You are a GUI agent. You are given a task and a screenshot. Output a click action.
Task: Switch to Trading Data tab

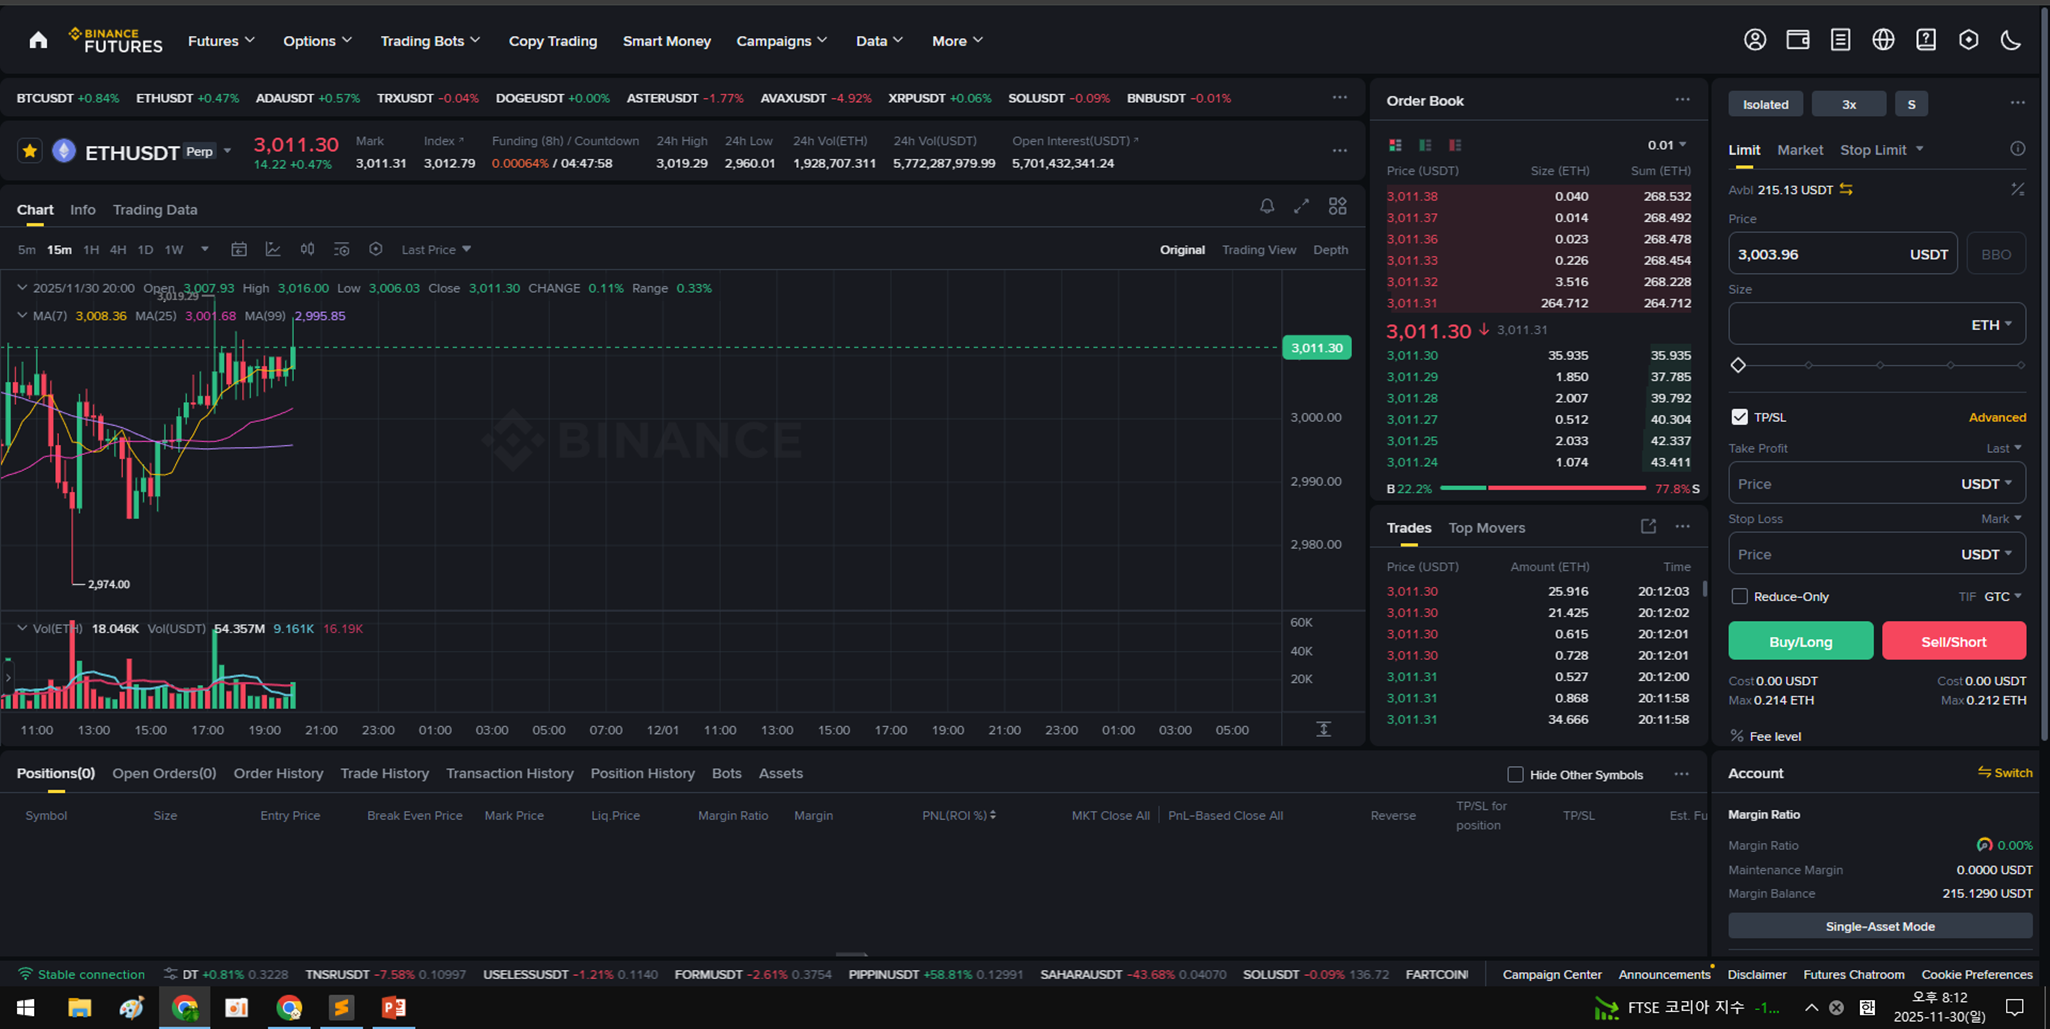[x=155, y=209]
